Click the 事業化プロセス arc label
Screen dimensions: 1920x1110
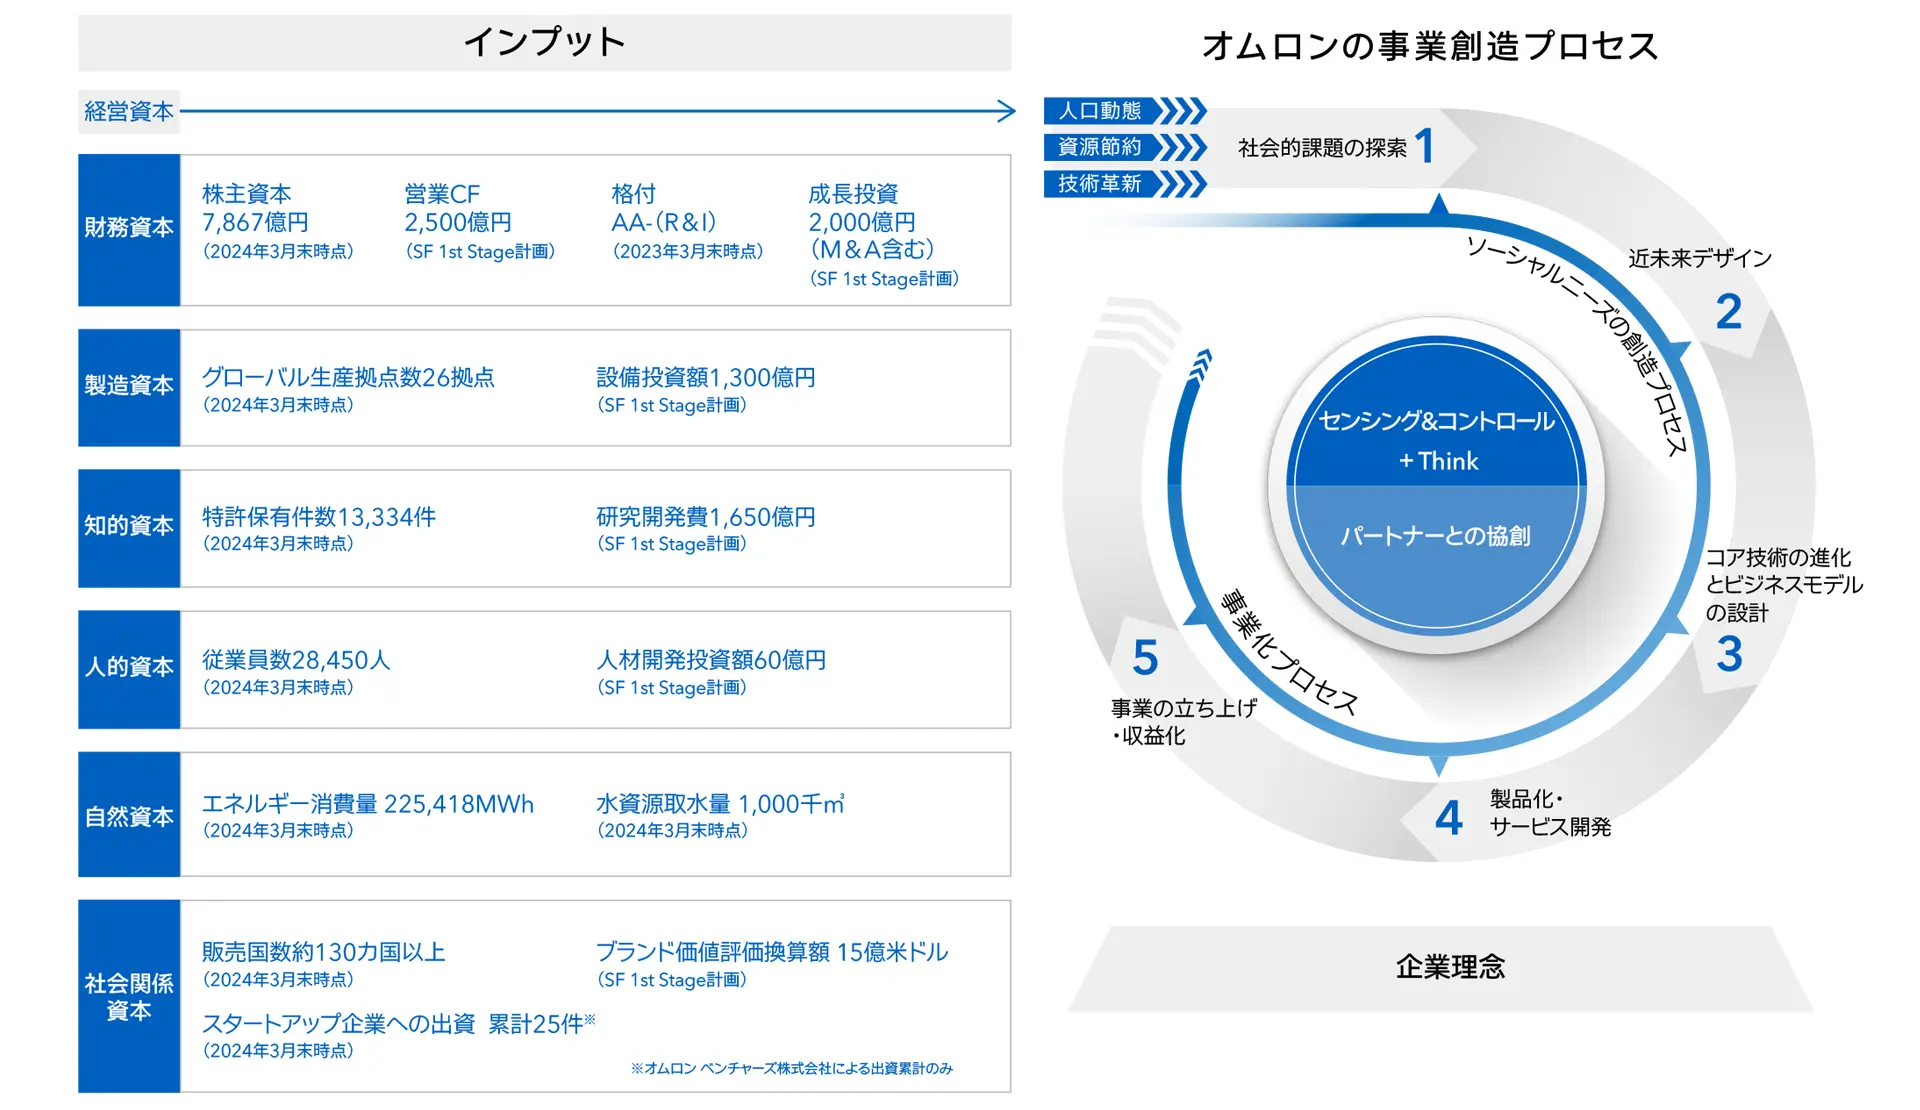pyautogui.click(x=1289, y=653)
